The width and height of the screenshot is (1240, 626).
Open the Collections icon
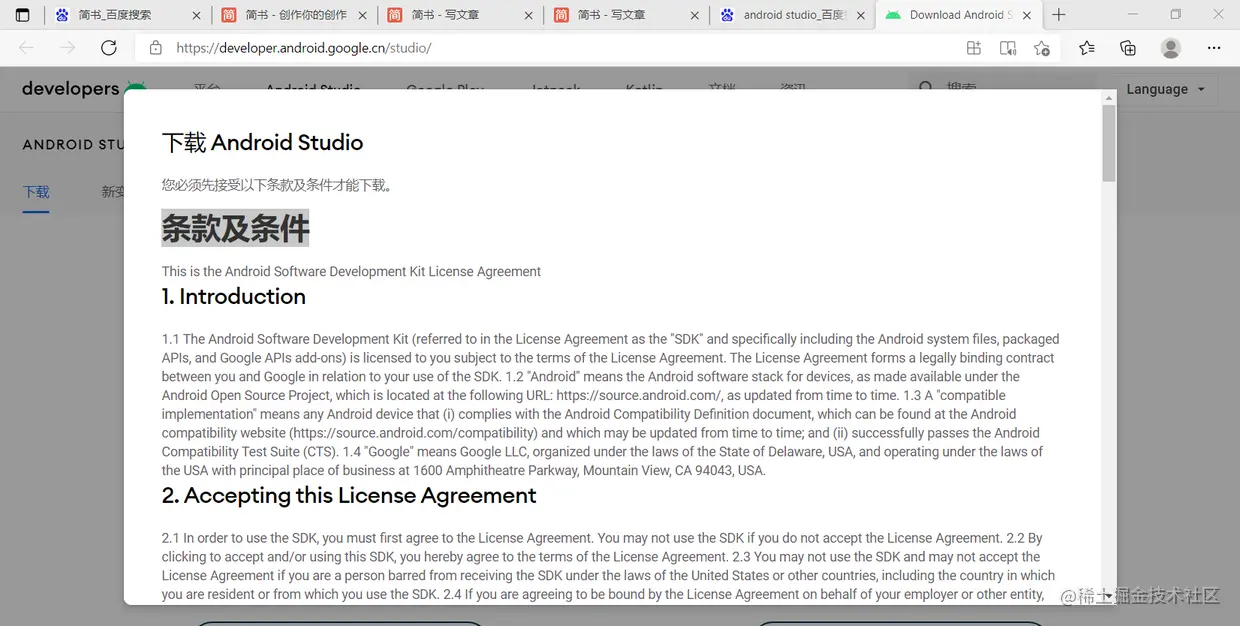(1128, 47)
